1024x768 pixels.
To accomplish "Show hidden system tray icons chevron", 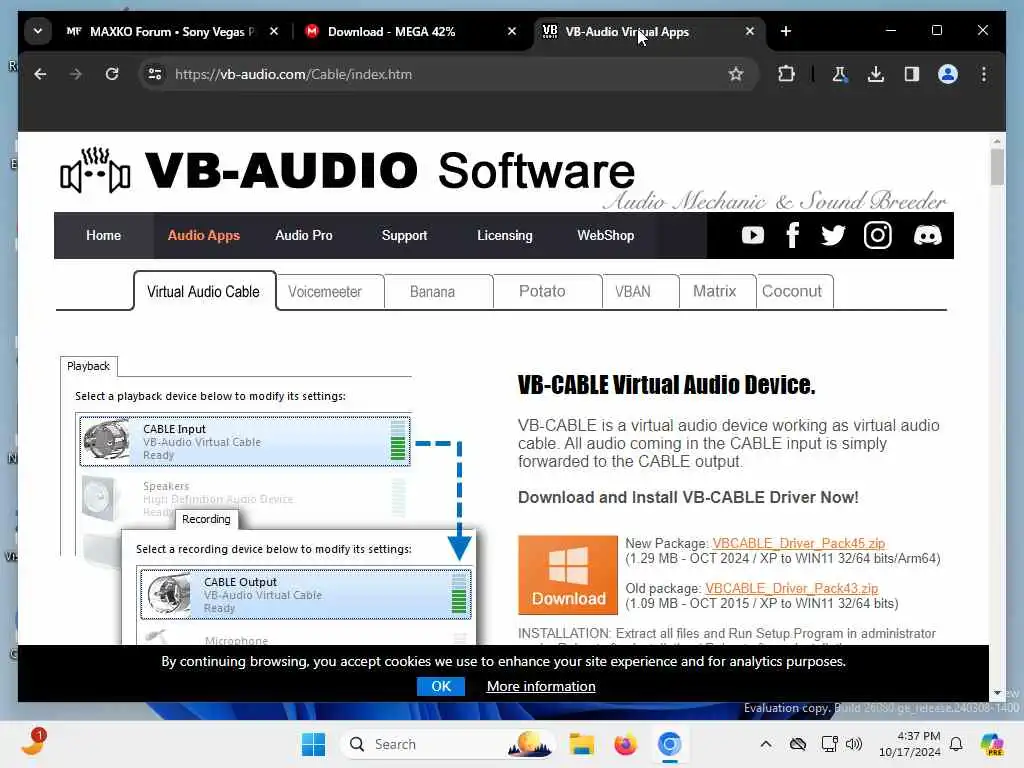I will pos(766,744).
